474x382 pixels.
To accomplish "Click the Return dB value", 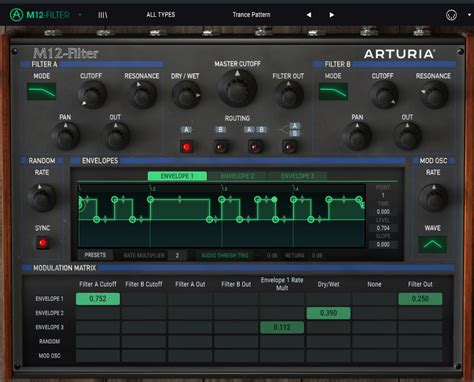I will [317, 256].
